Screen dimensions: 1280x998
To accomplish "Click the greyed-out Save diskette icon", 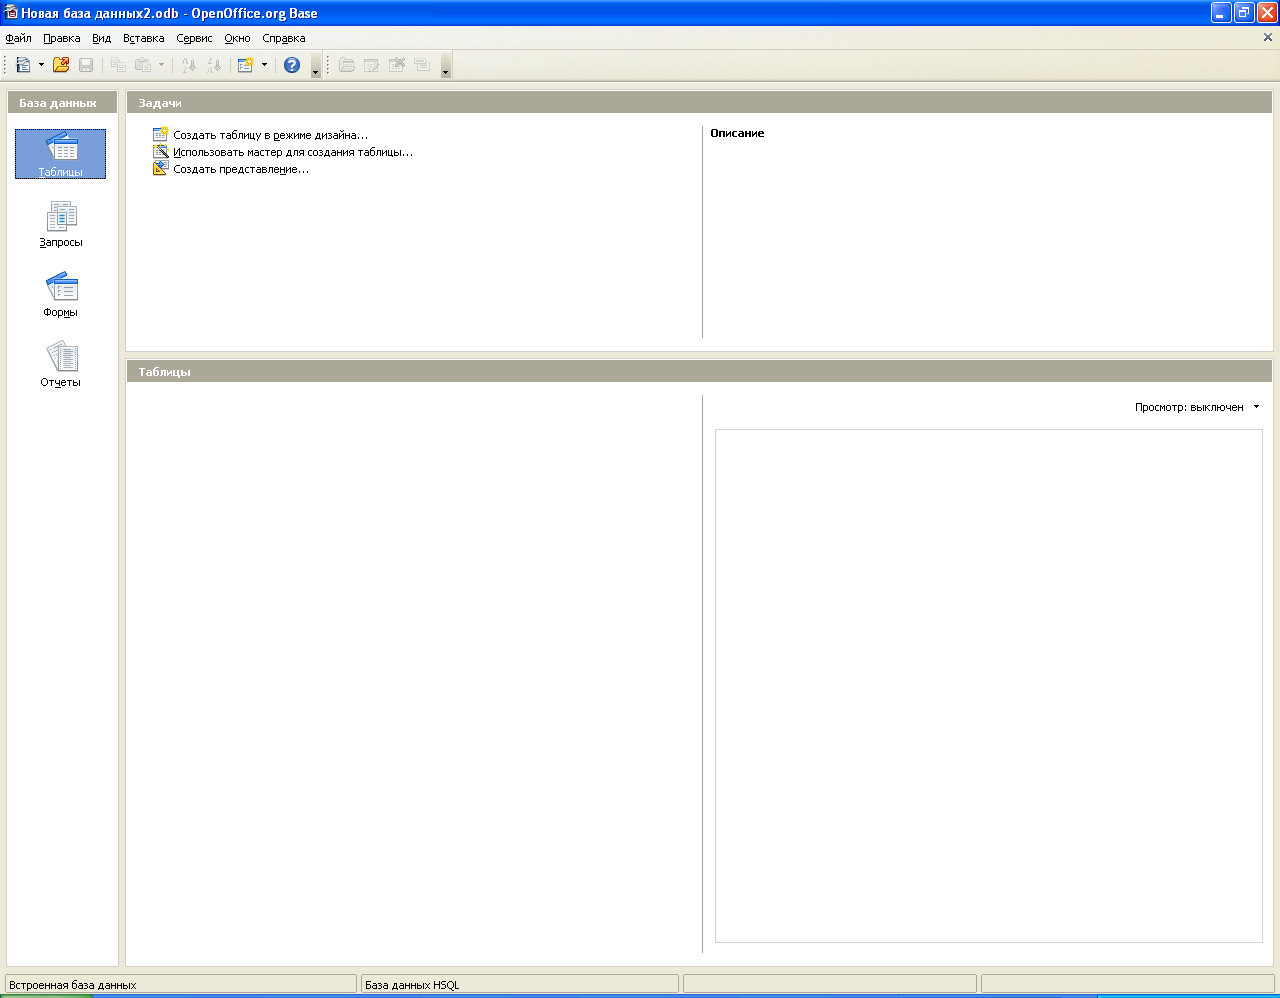I will [86, 65].
